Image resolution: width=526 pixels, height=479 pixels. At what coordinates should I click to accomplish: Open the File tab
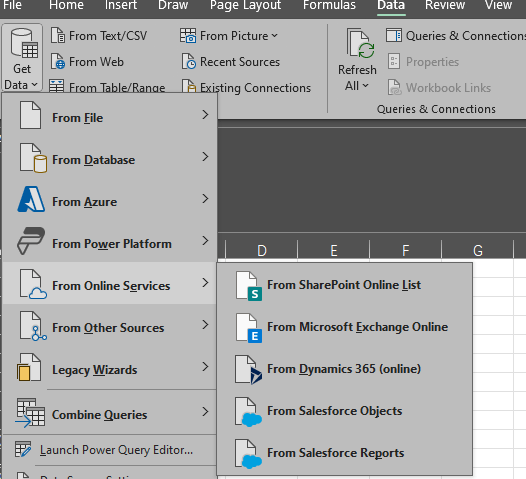click(x=12, y=5)
